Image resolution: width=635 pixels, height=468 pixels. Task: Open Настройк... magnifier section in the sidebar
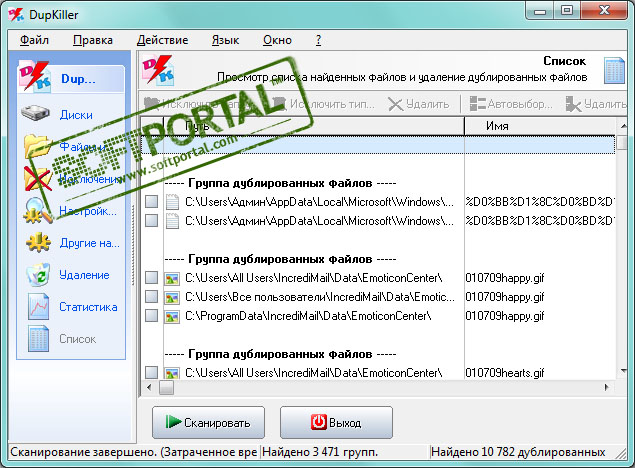[71, 211]
